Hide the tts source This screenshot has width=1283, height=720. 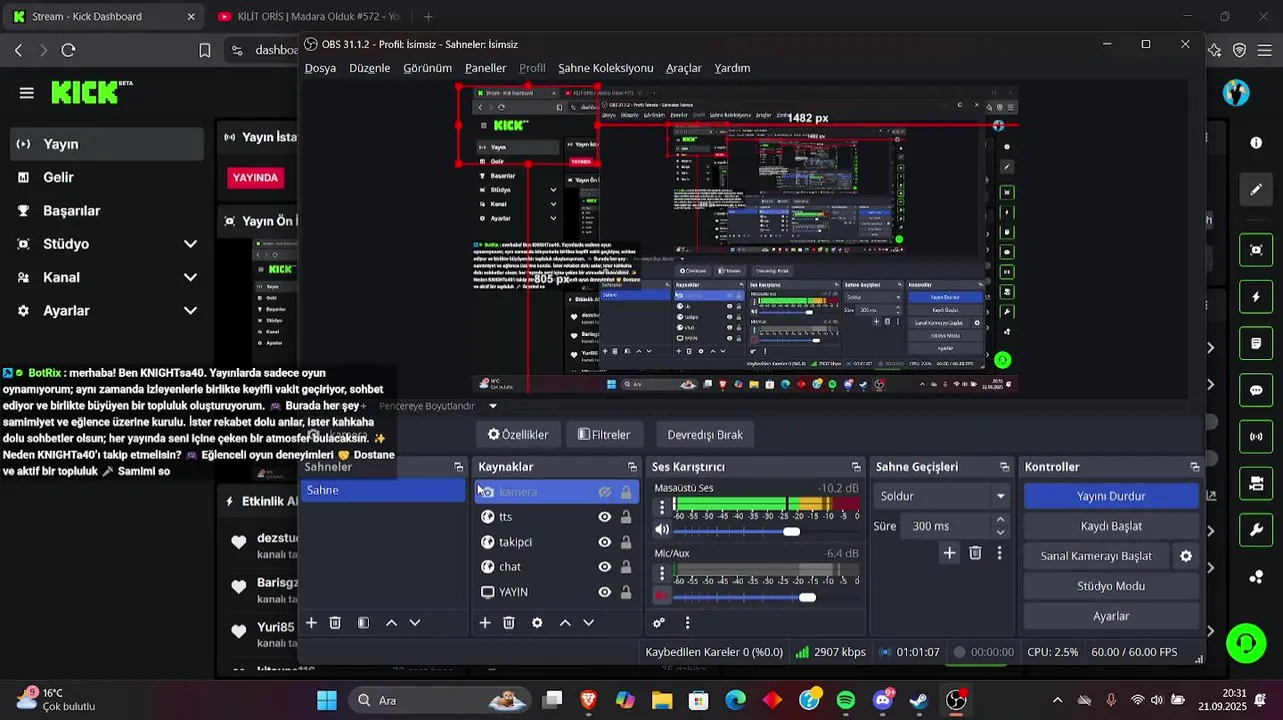[x=605, y=517]
